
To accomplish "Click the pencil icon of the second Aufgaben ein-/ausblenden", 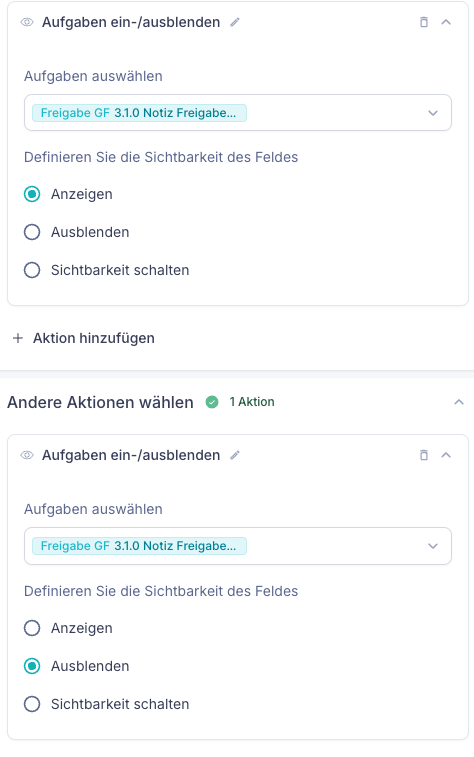I will click(235, 455).
